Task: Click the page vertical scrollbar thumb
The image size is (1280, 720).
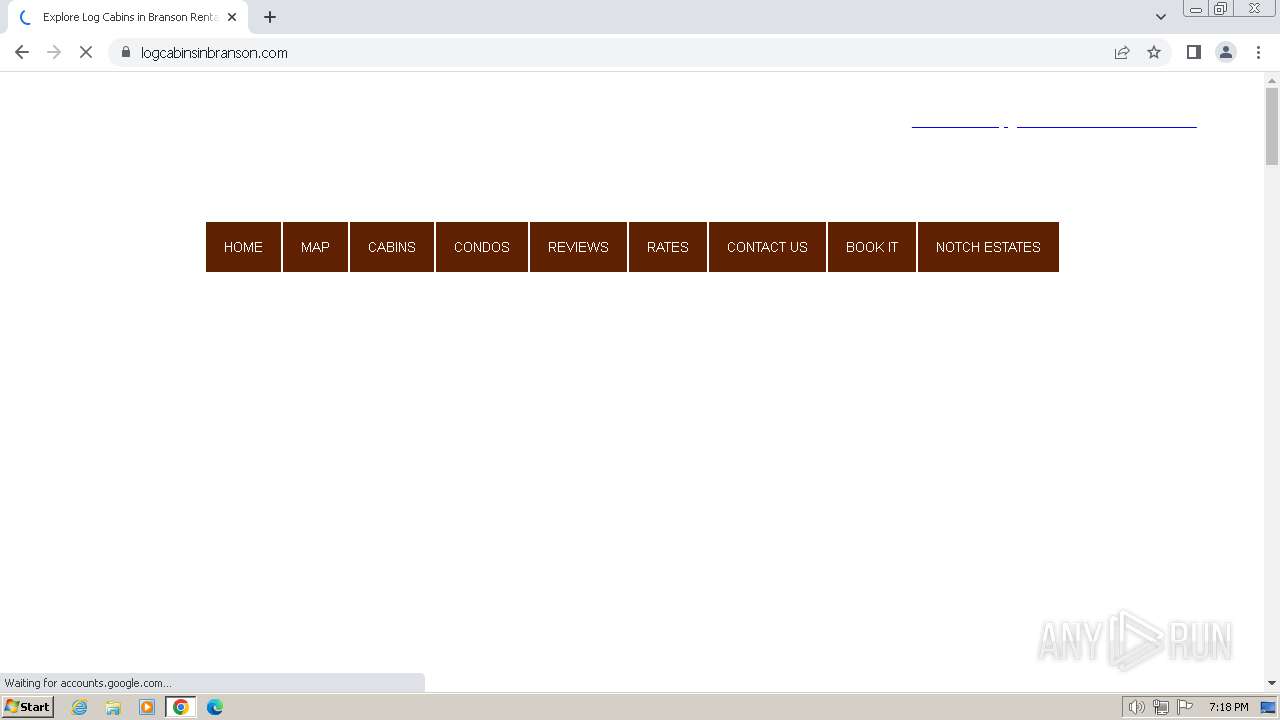Action: (x=1272, y=126)
